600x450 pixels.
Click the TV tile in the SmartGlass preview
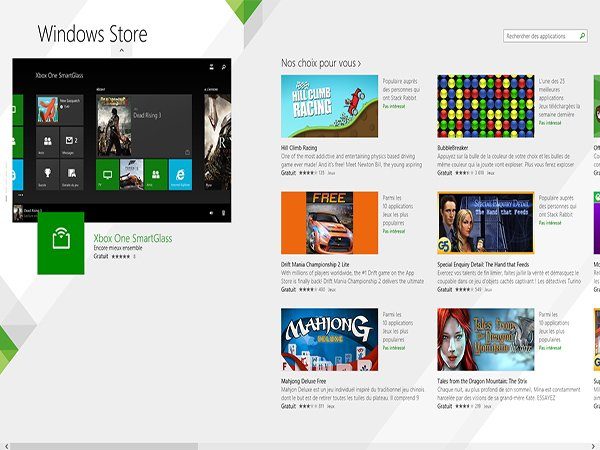click(x=107, y=175)
